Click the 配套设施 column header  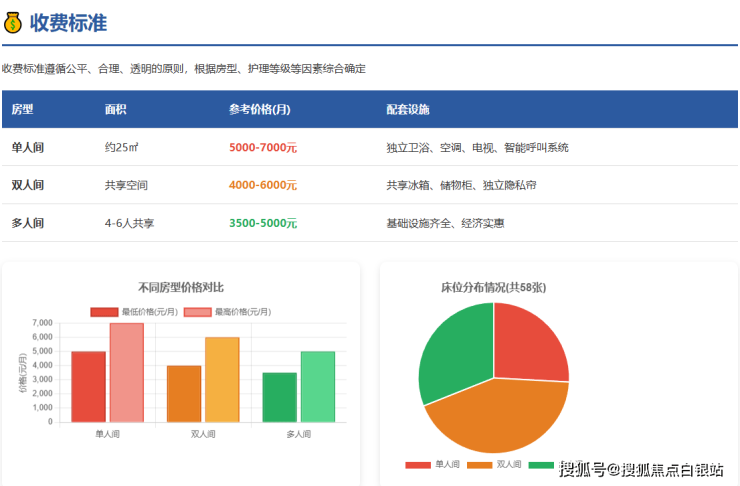point(408,109)
